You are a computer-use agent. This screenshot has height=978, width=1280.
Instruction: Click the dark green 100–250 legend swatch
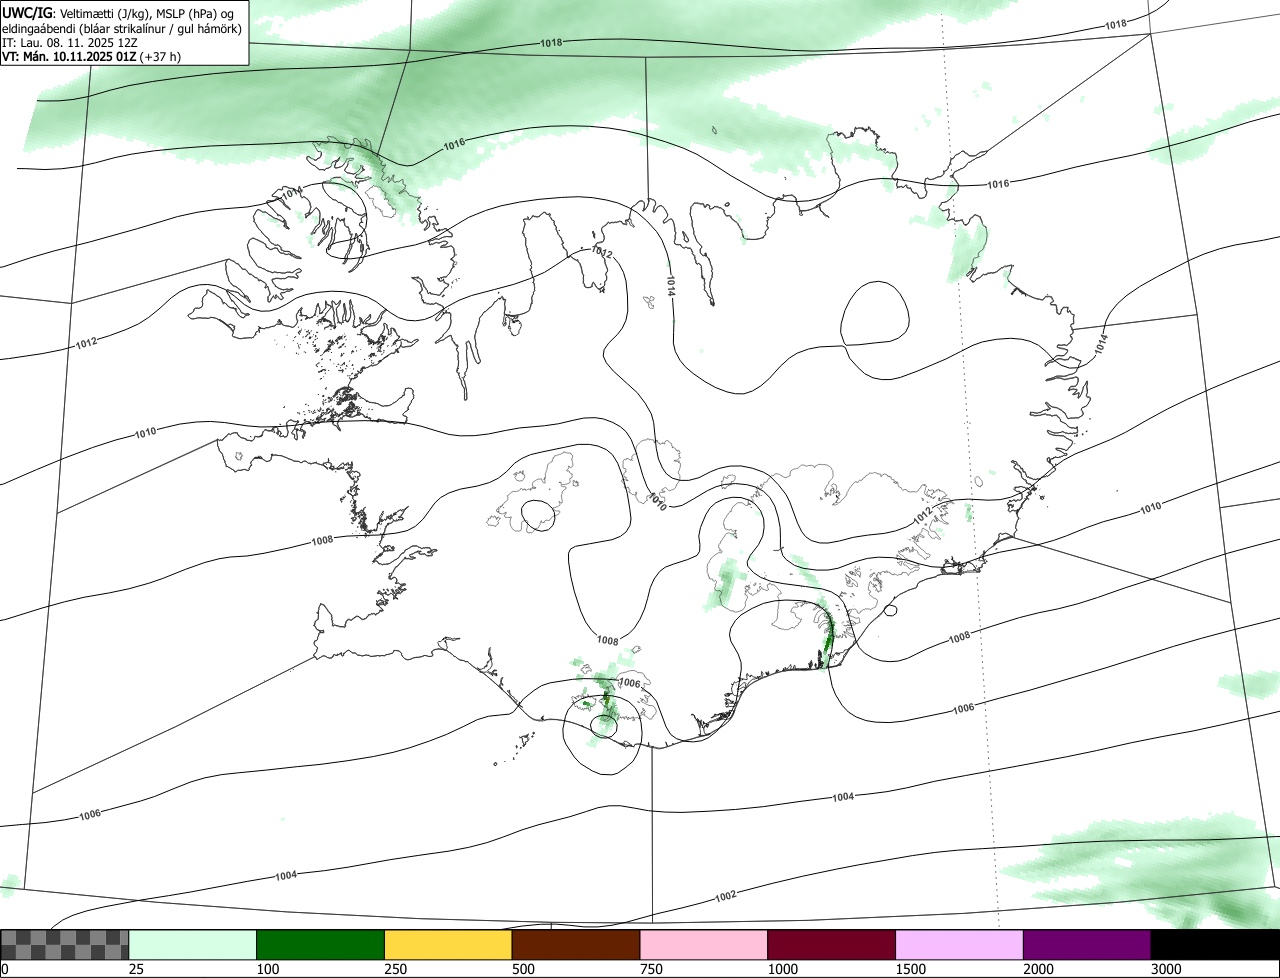pos(321,945)
